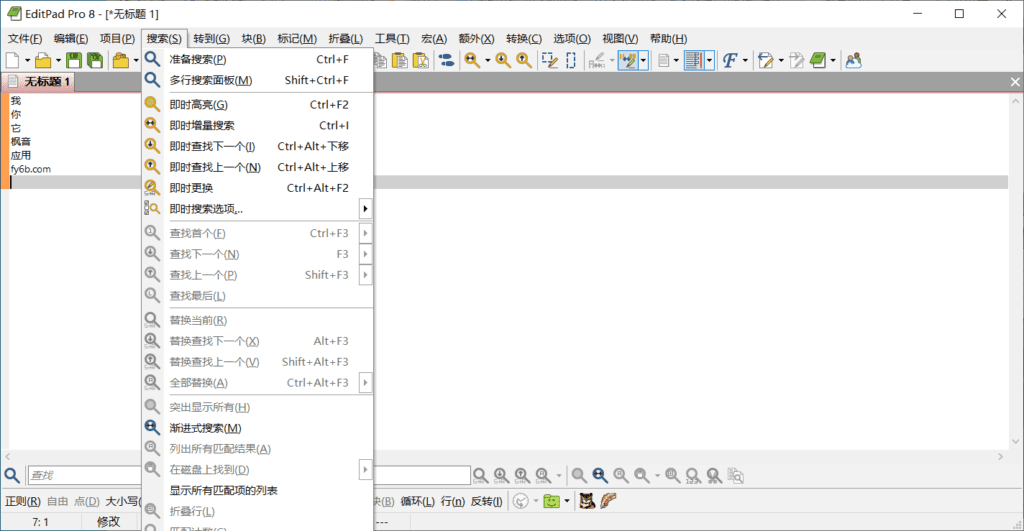
Task: Toggle the 反转(I) invert search option
Action: (486, 501)
